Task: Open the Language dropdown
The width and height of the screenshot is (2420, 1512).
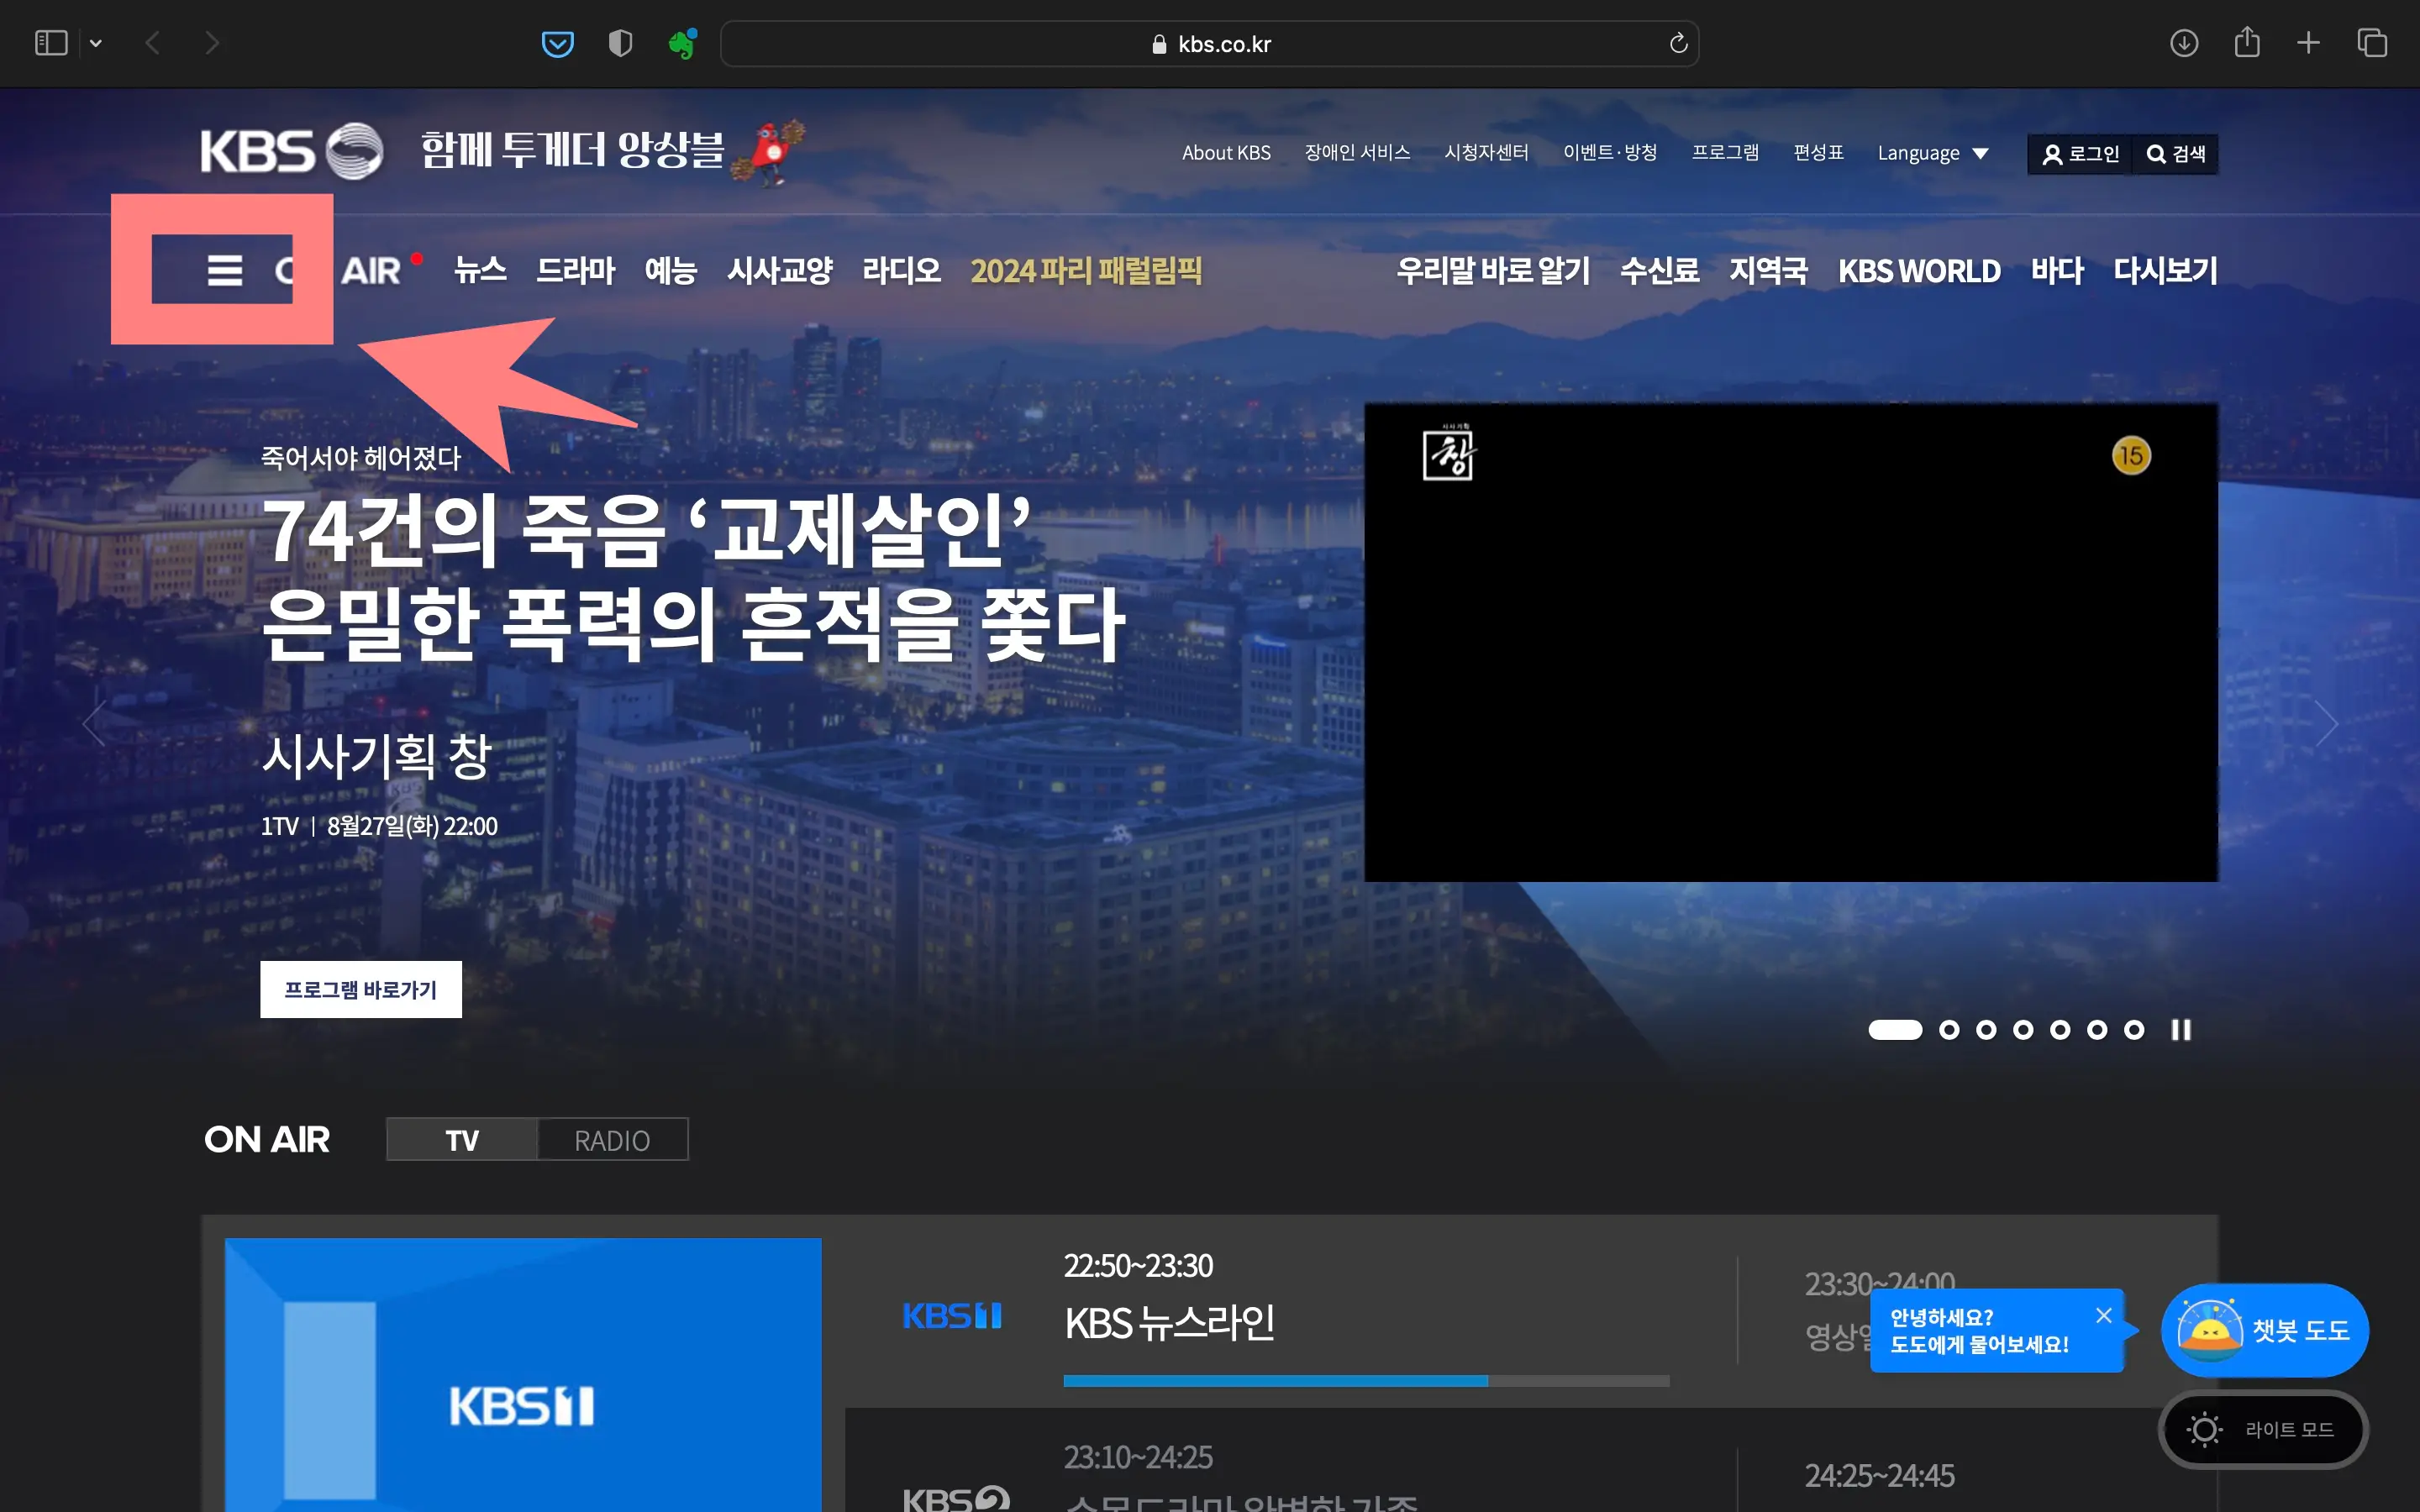Action: 1932,153
